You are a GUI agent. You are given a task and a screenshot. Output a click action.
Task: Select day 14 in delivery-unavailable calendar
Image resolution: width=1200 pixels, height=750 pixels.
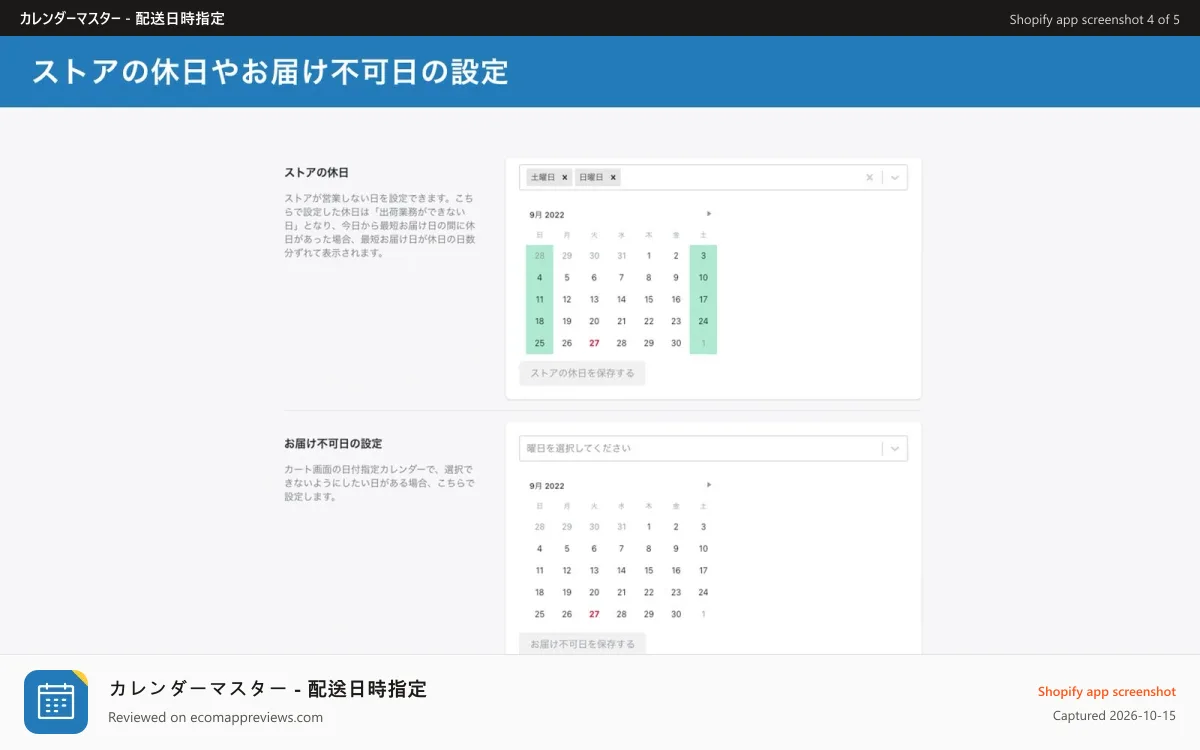click(621, 571)
